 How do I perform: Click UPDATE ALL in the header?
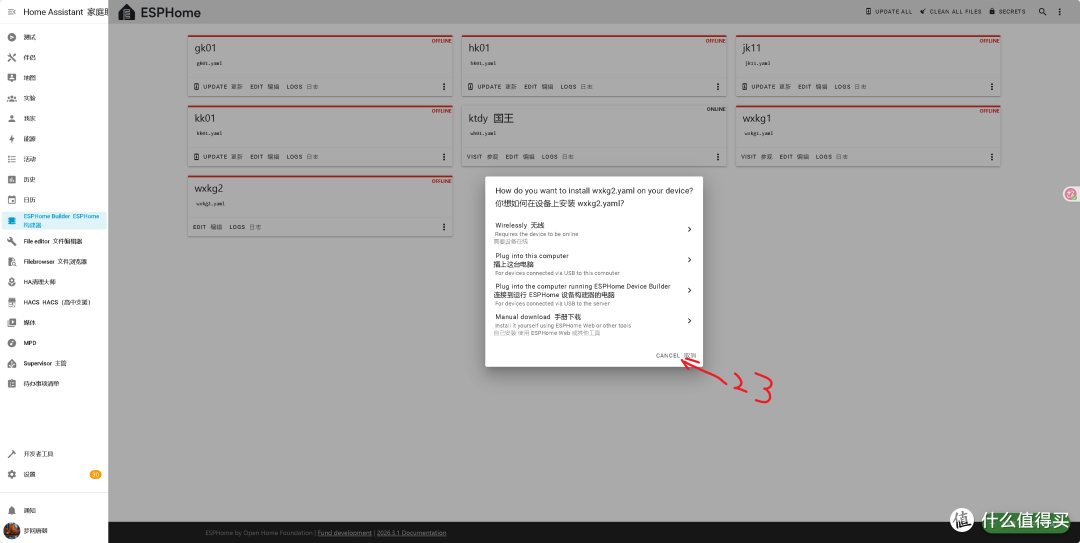point(889,12)
